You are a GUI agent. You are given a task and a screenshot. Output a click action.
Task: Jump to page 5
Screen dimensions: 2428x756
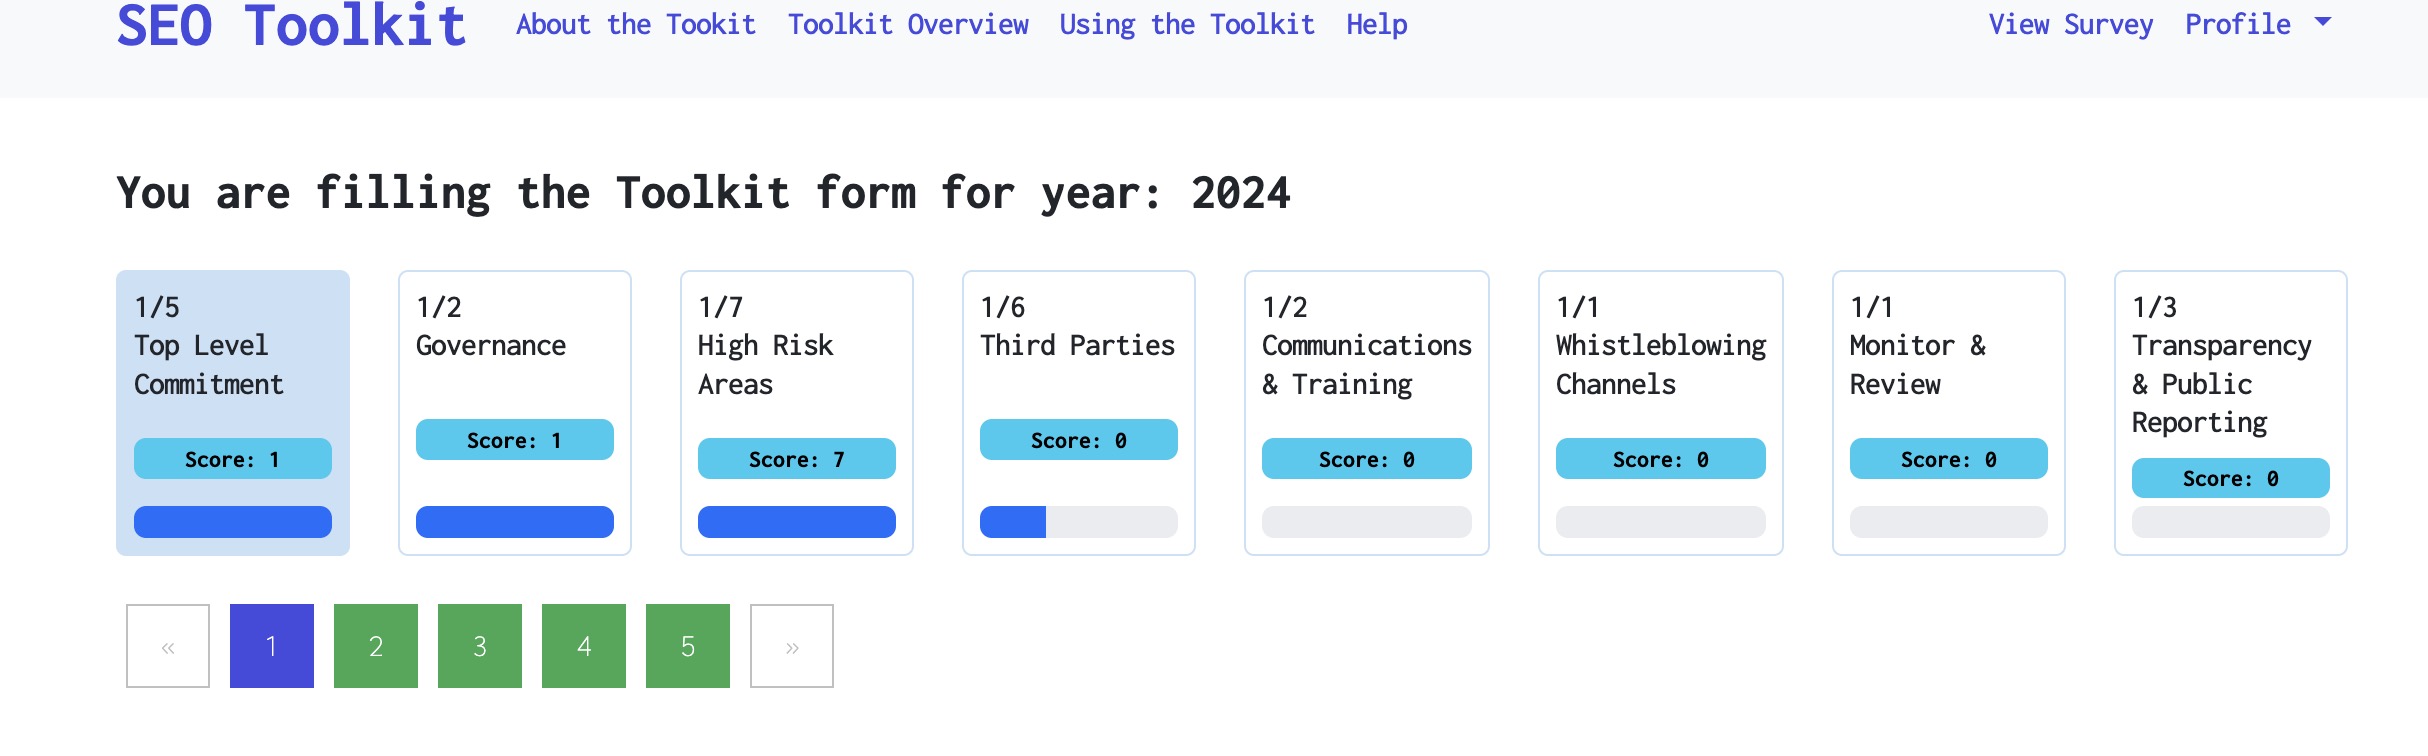[688, 646]
